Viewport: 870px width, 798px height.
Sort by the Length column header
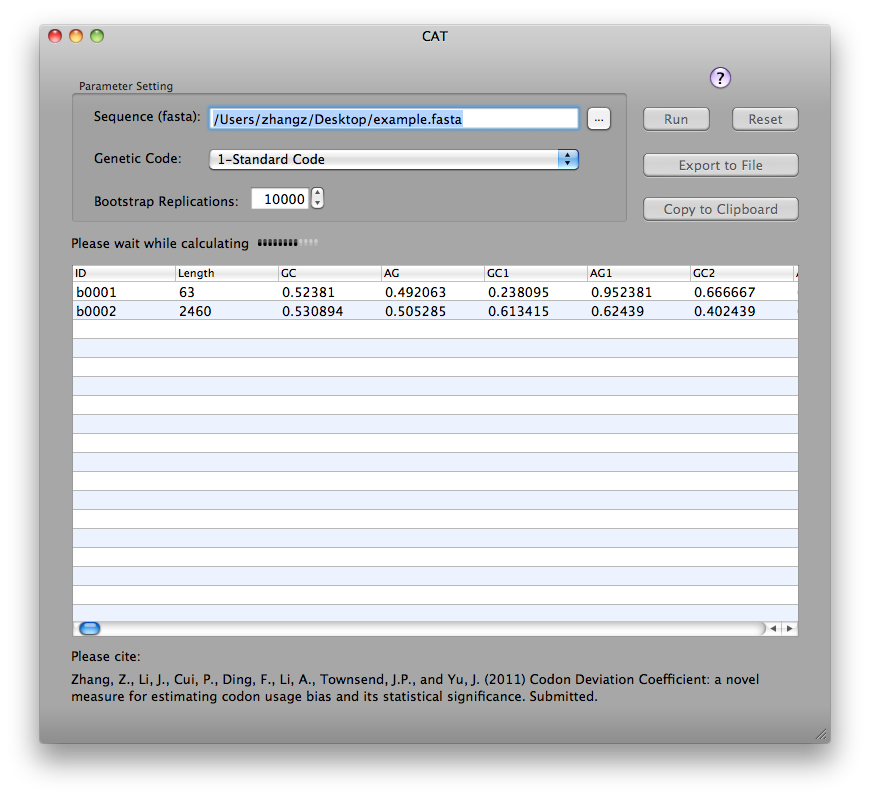226,273
